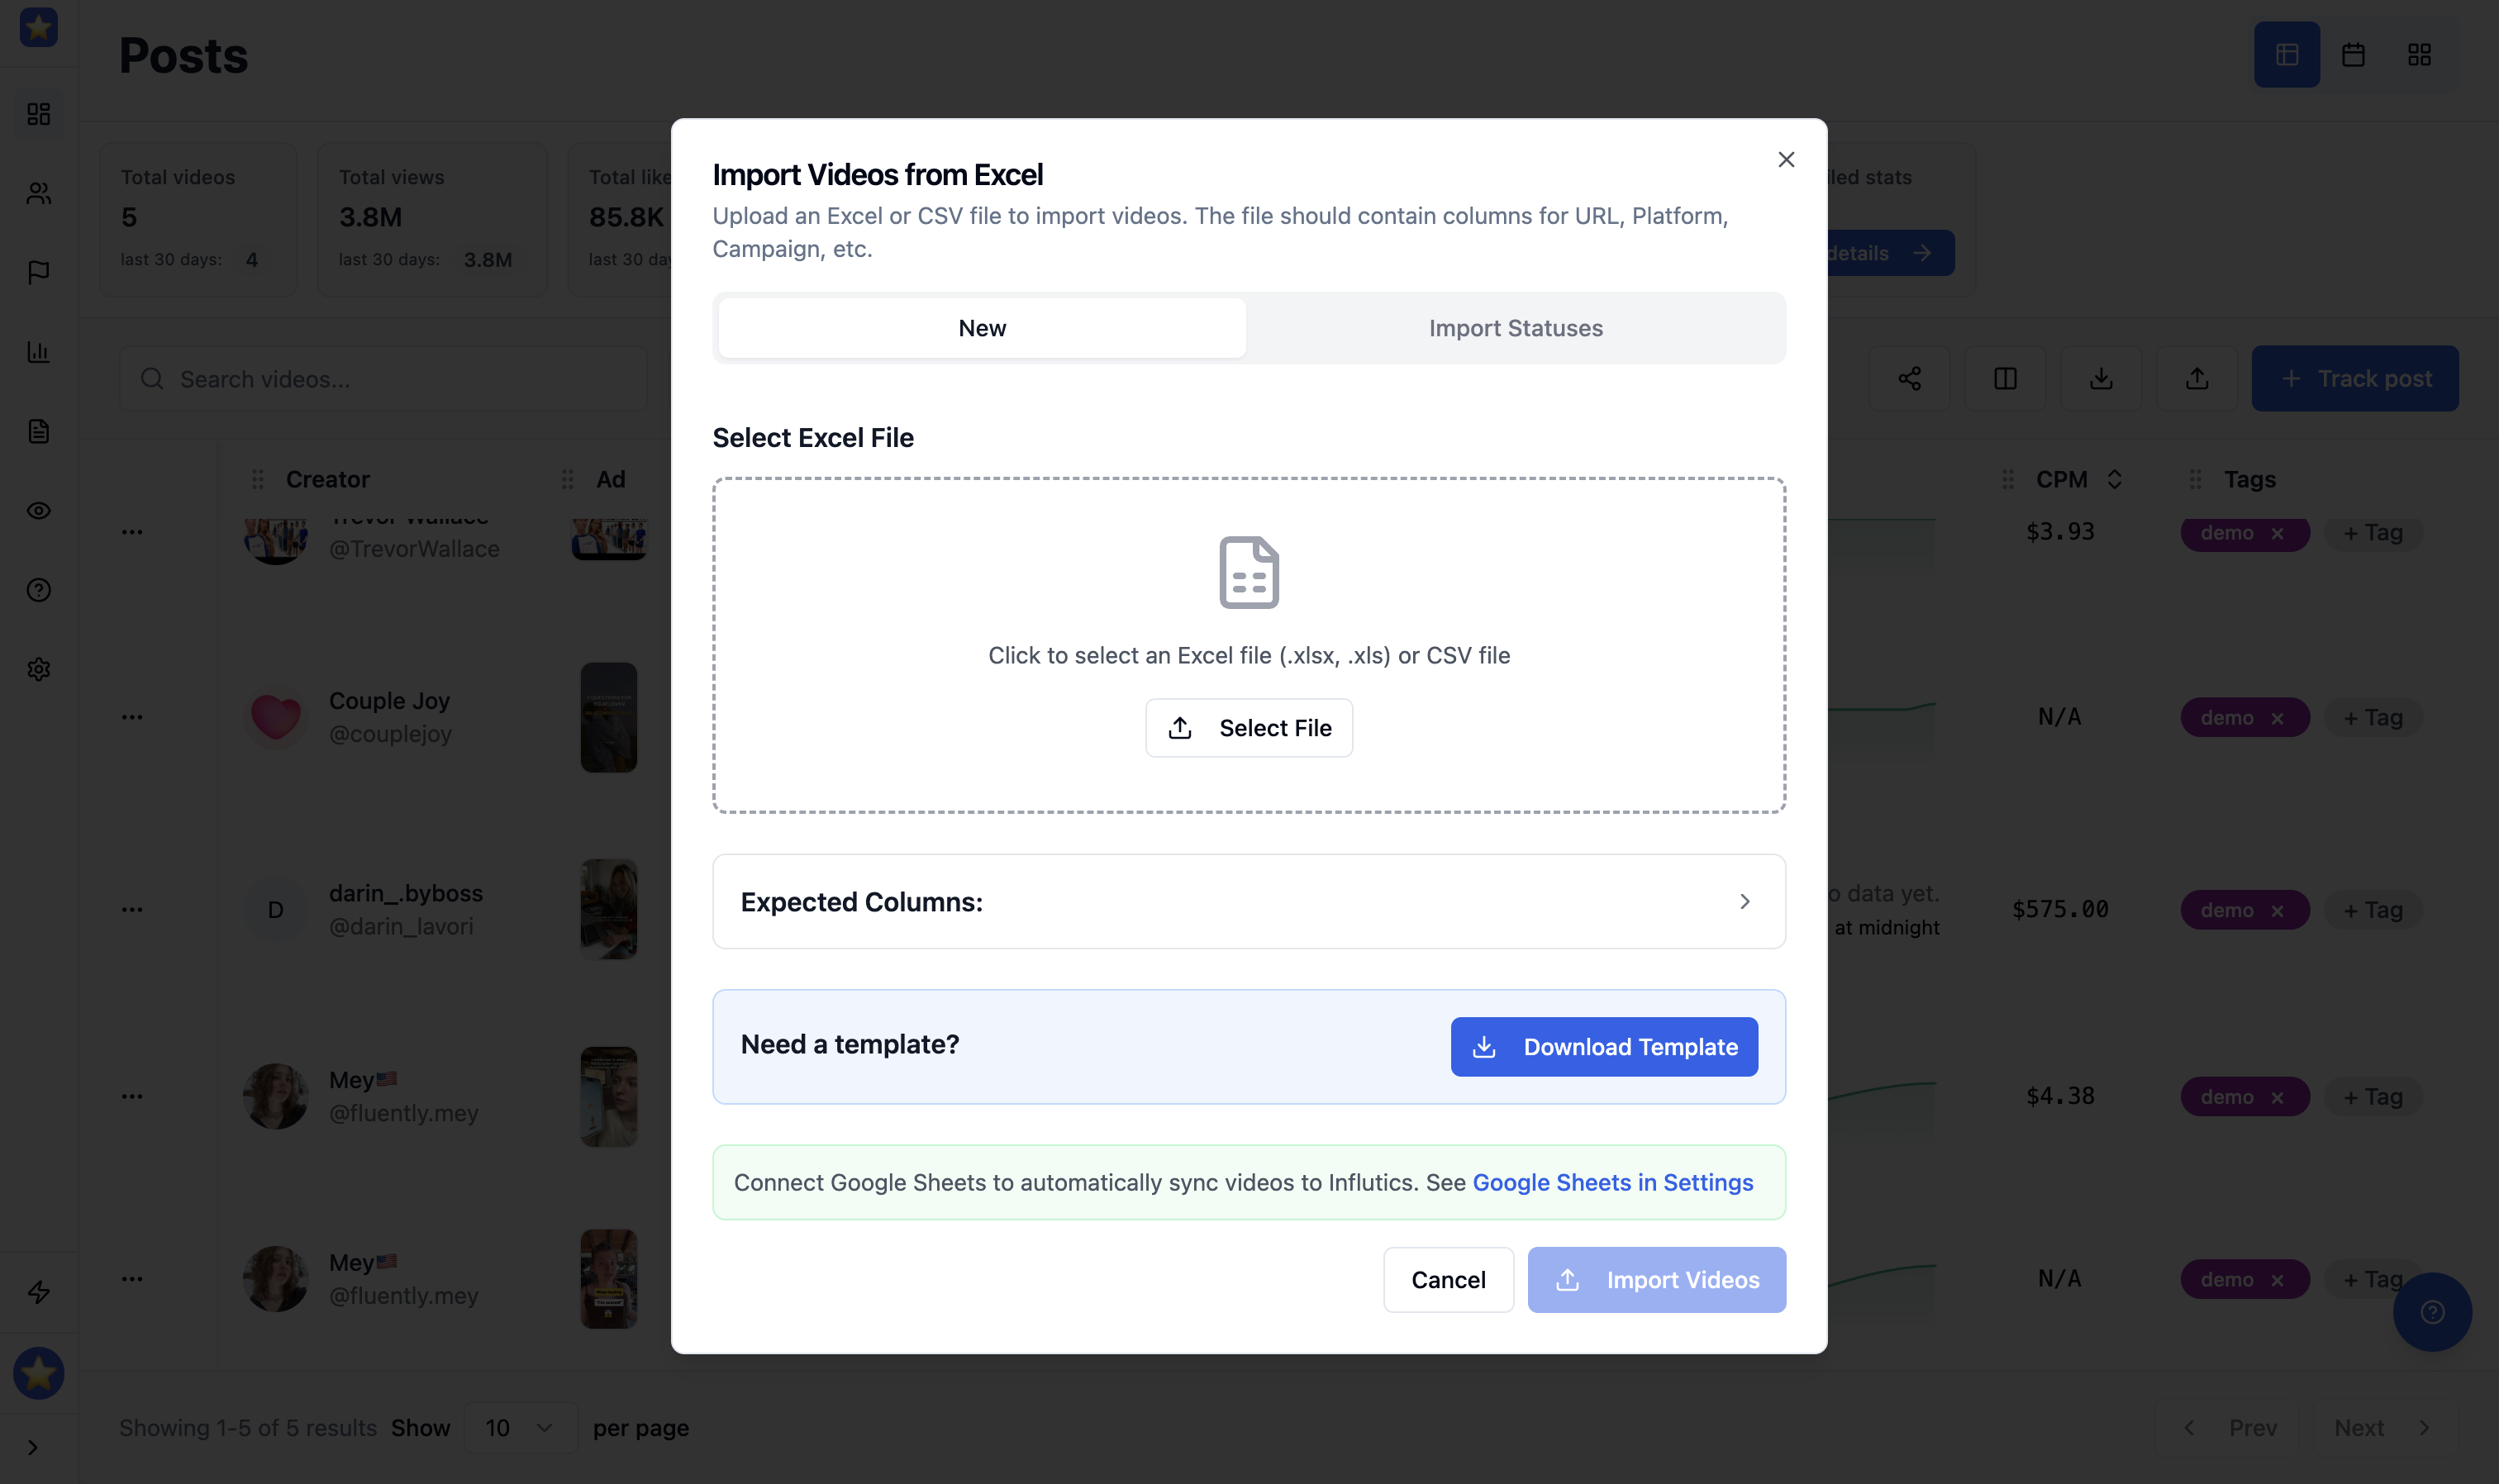Expand the Expected Columns section
The height and width of the screenshot is (1484, 2499).
click(1249, 901)
